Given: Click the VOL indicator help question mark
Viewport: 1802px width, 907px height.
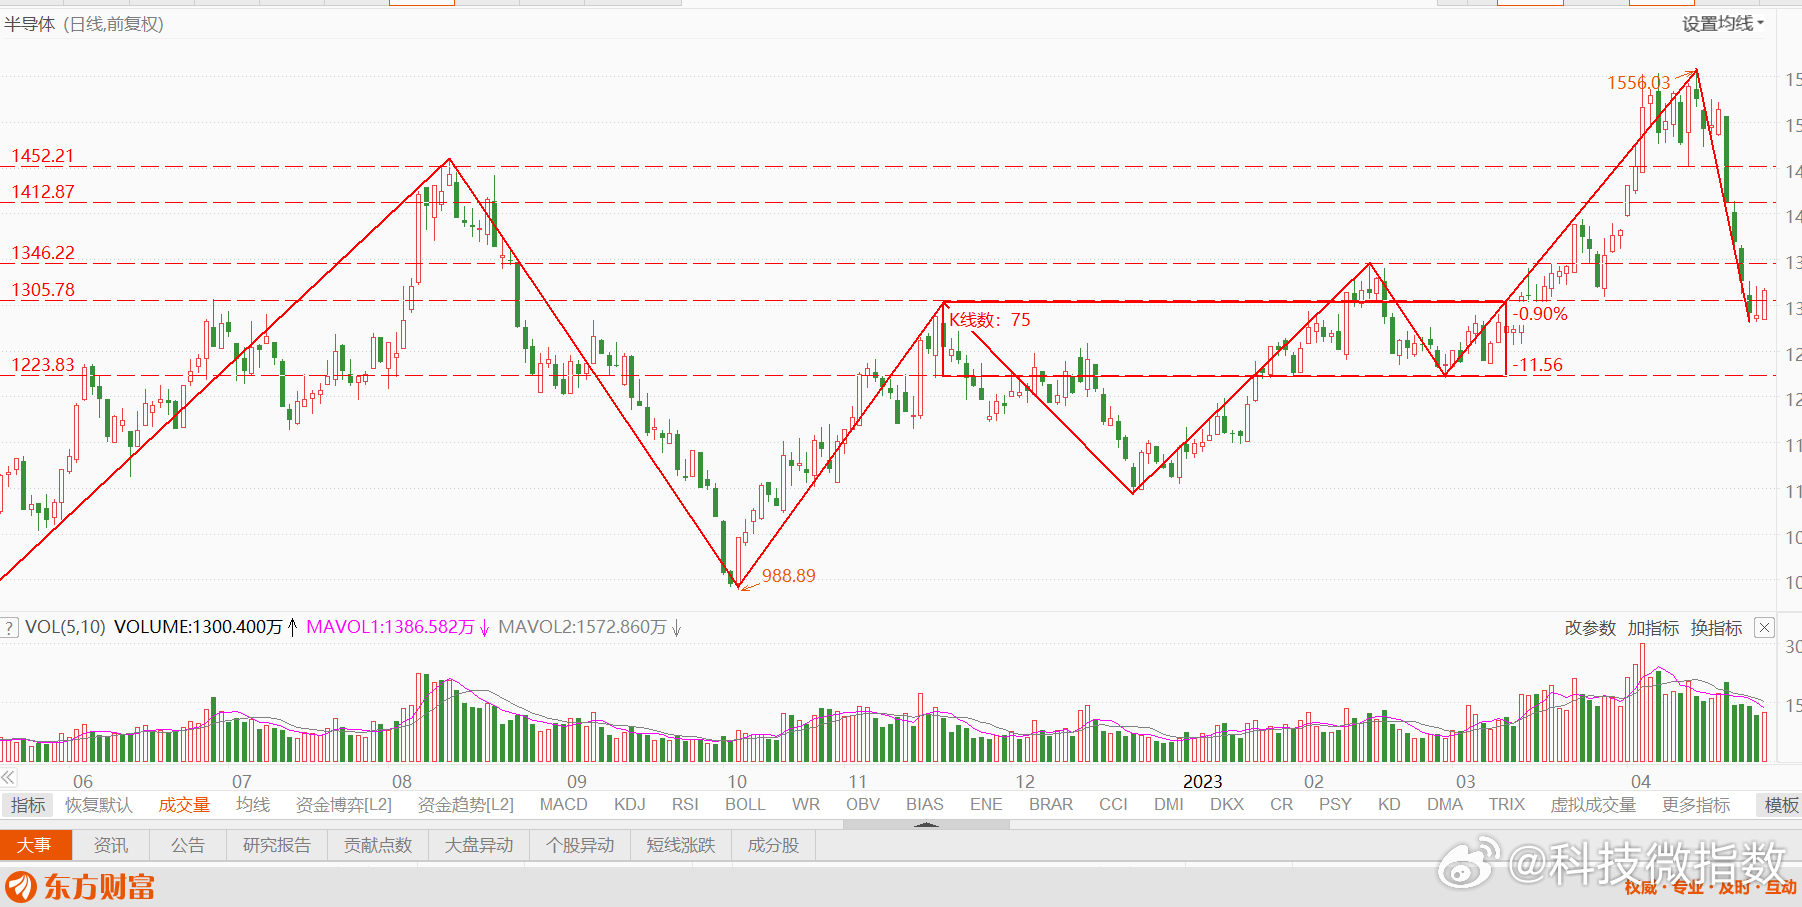Looking at the screenshot, I should 9,628.
